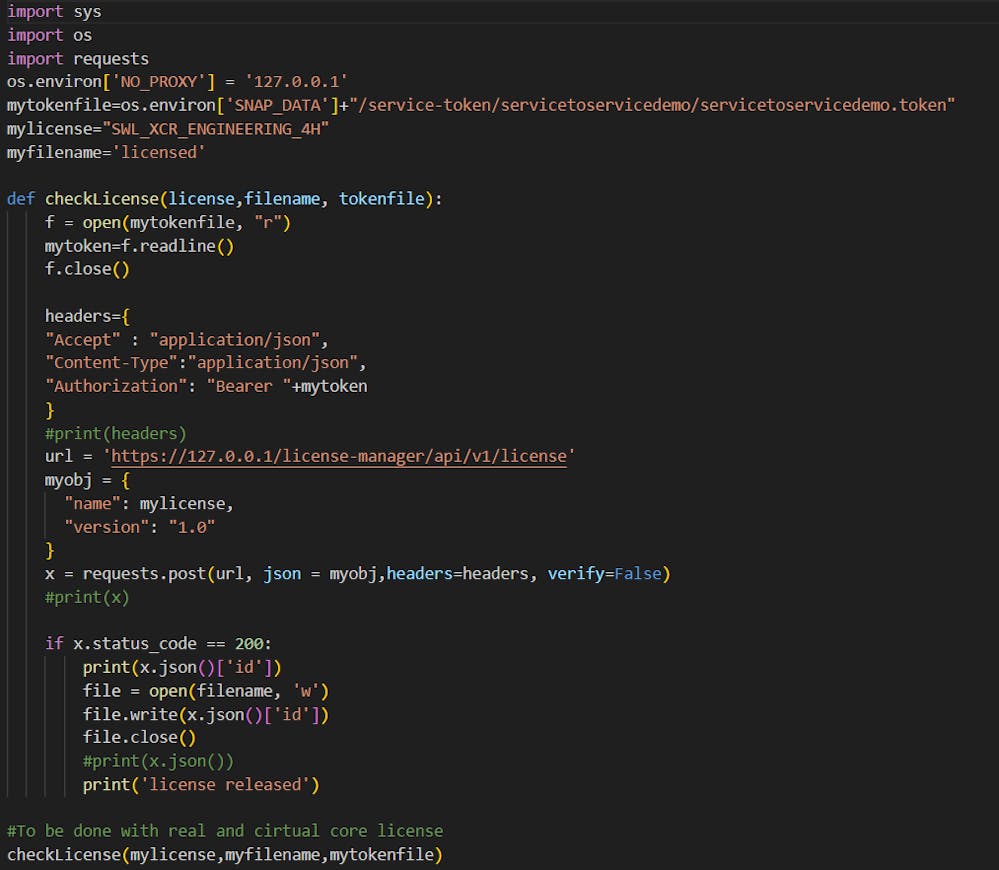The height and width of the screenshot is (870, 999).
Task: Click the file.write(x.json()['id']) line
Action: tap(206, 715)
